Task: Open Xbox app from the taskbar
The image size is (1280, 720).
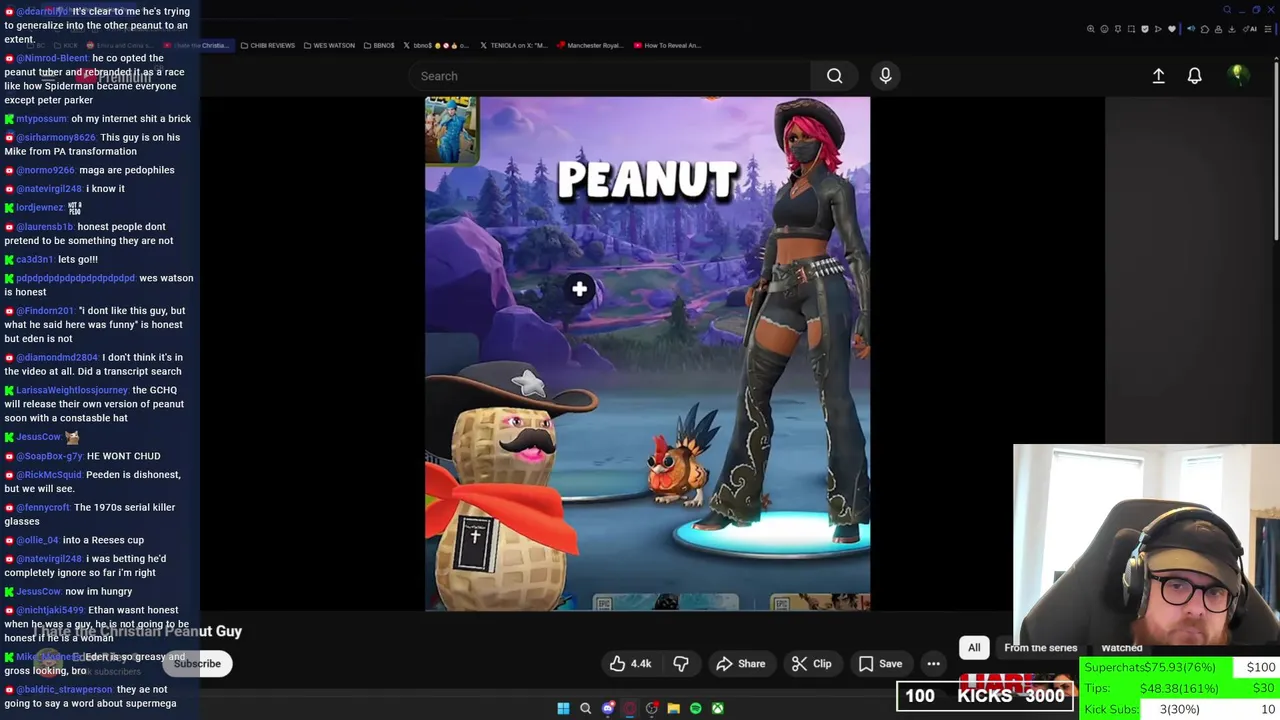Action: coord(717,708)
